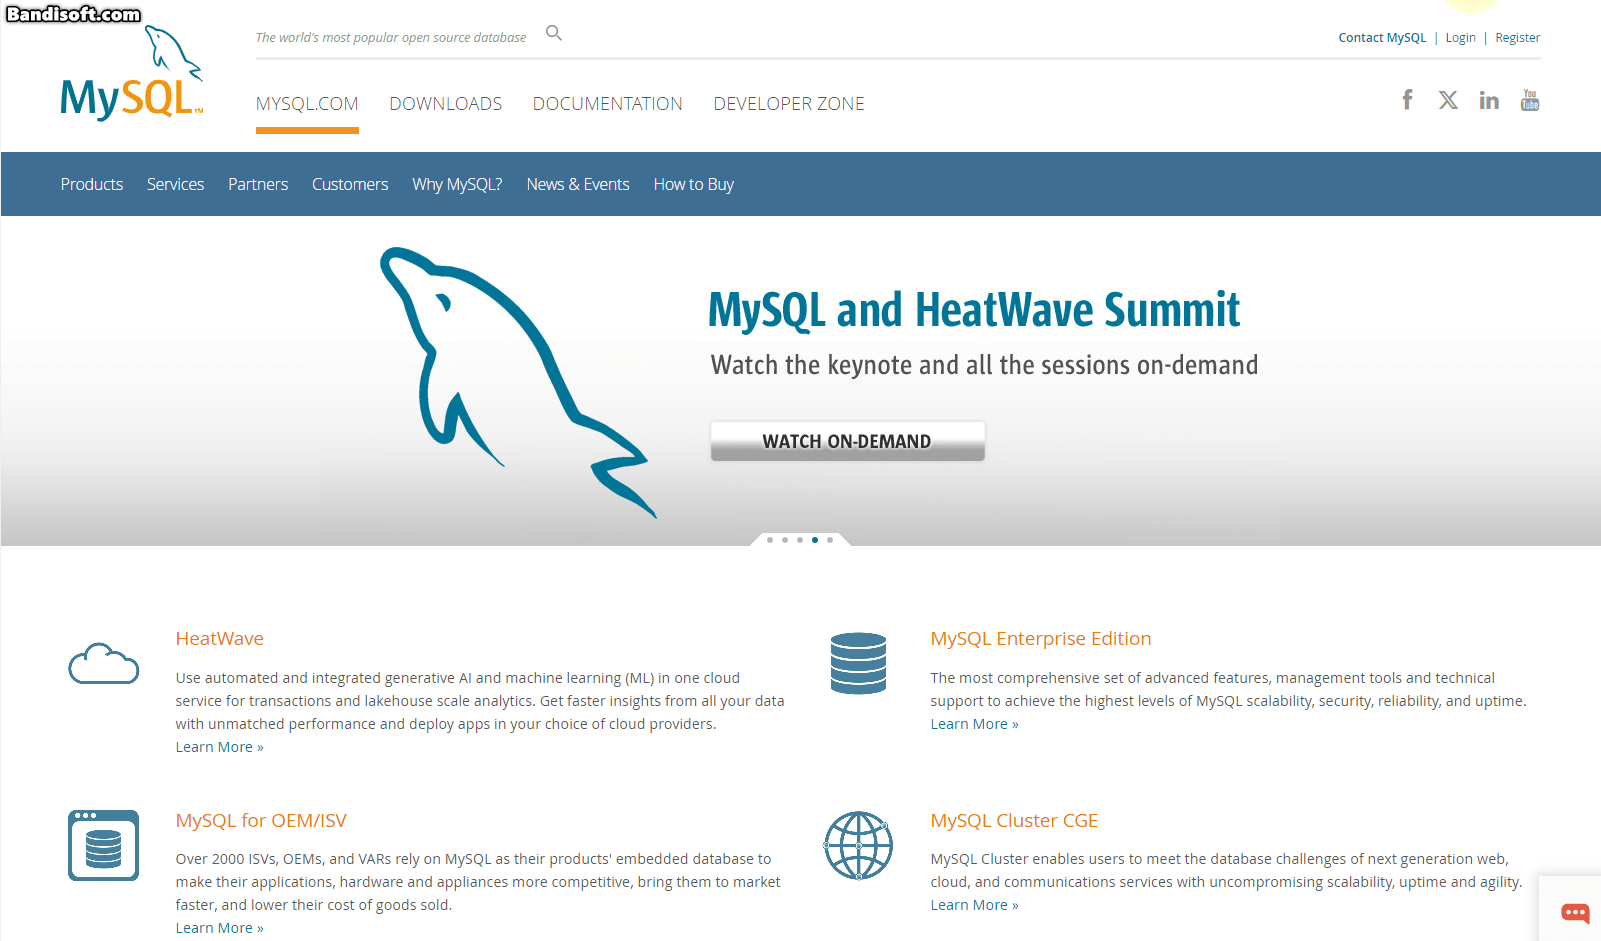Viewport: 1601px width, 941px height.
Task: Open the MySQL for OEM/ISV heading
Action: (261, 821)
